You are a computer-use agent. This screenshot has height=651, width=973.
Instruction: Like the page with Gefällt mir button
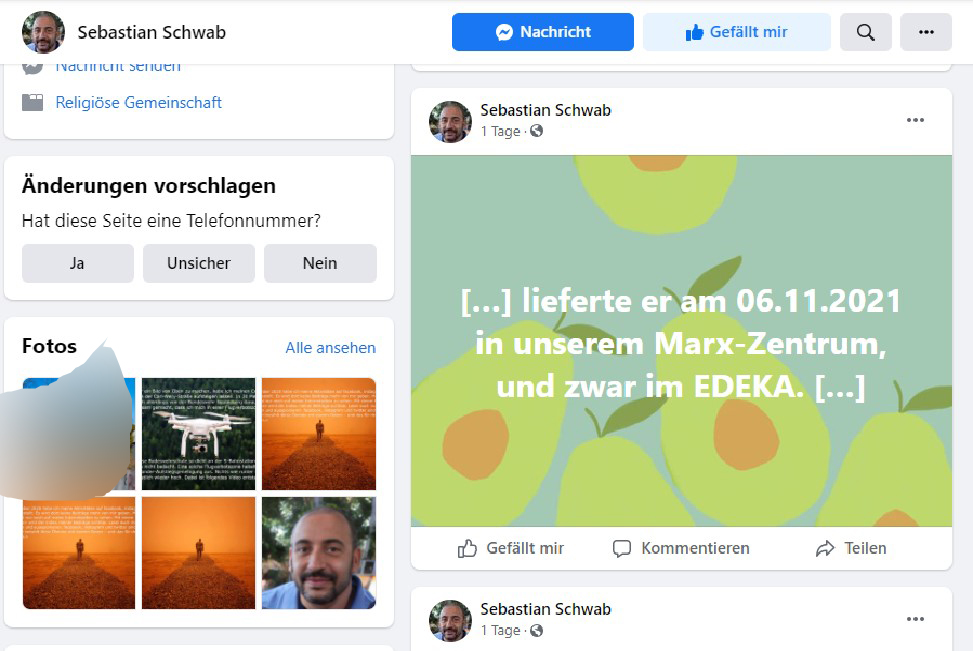[737, 32]
